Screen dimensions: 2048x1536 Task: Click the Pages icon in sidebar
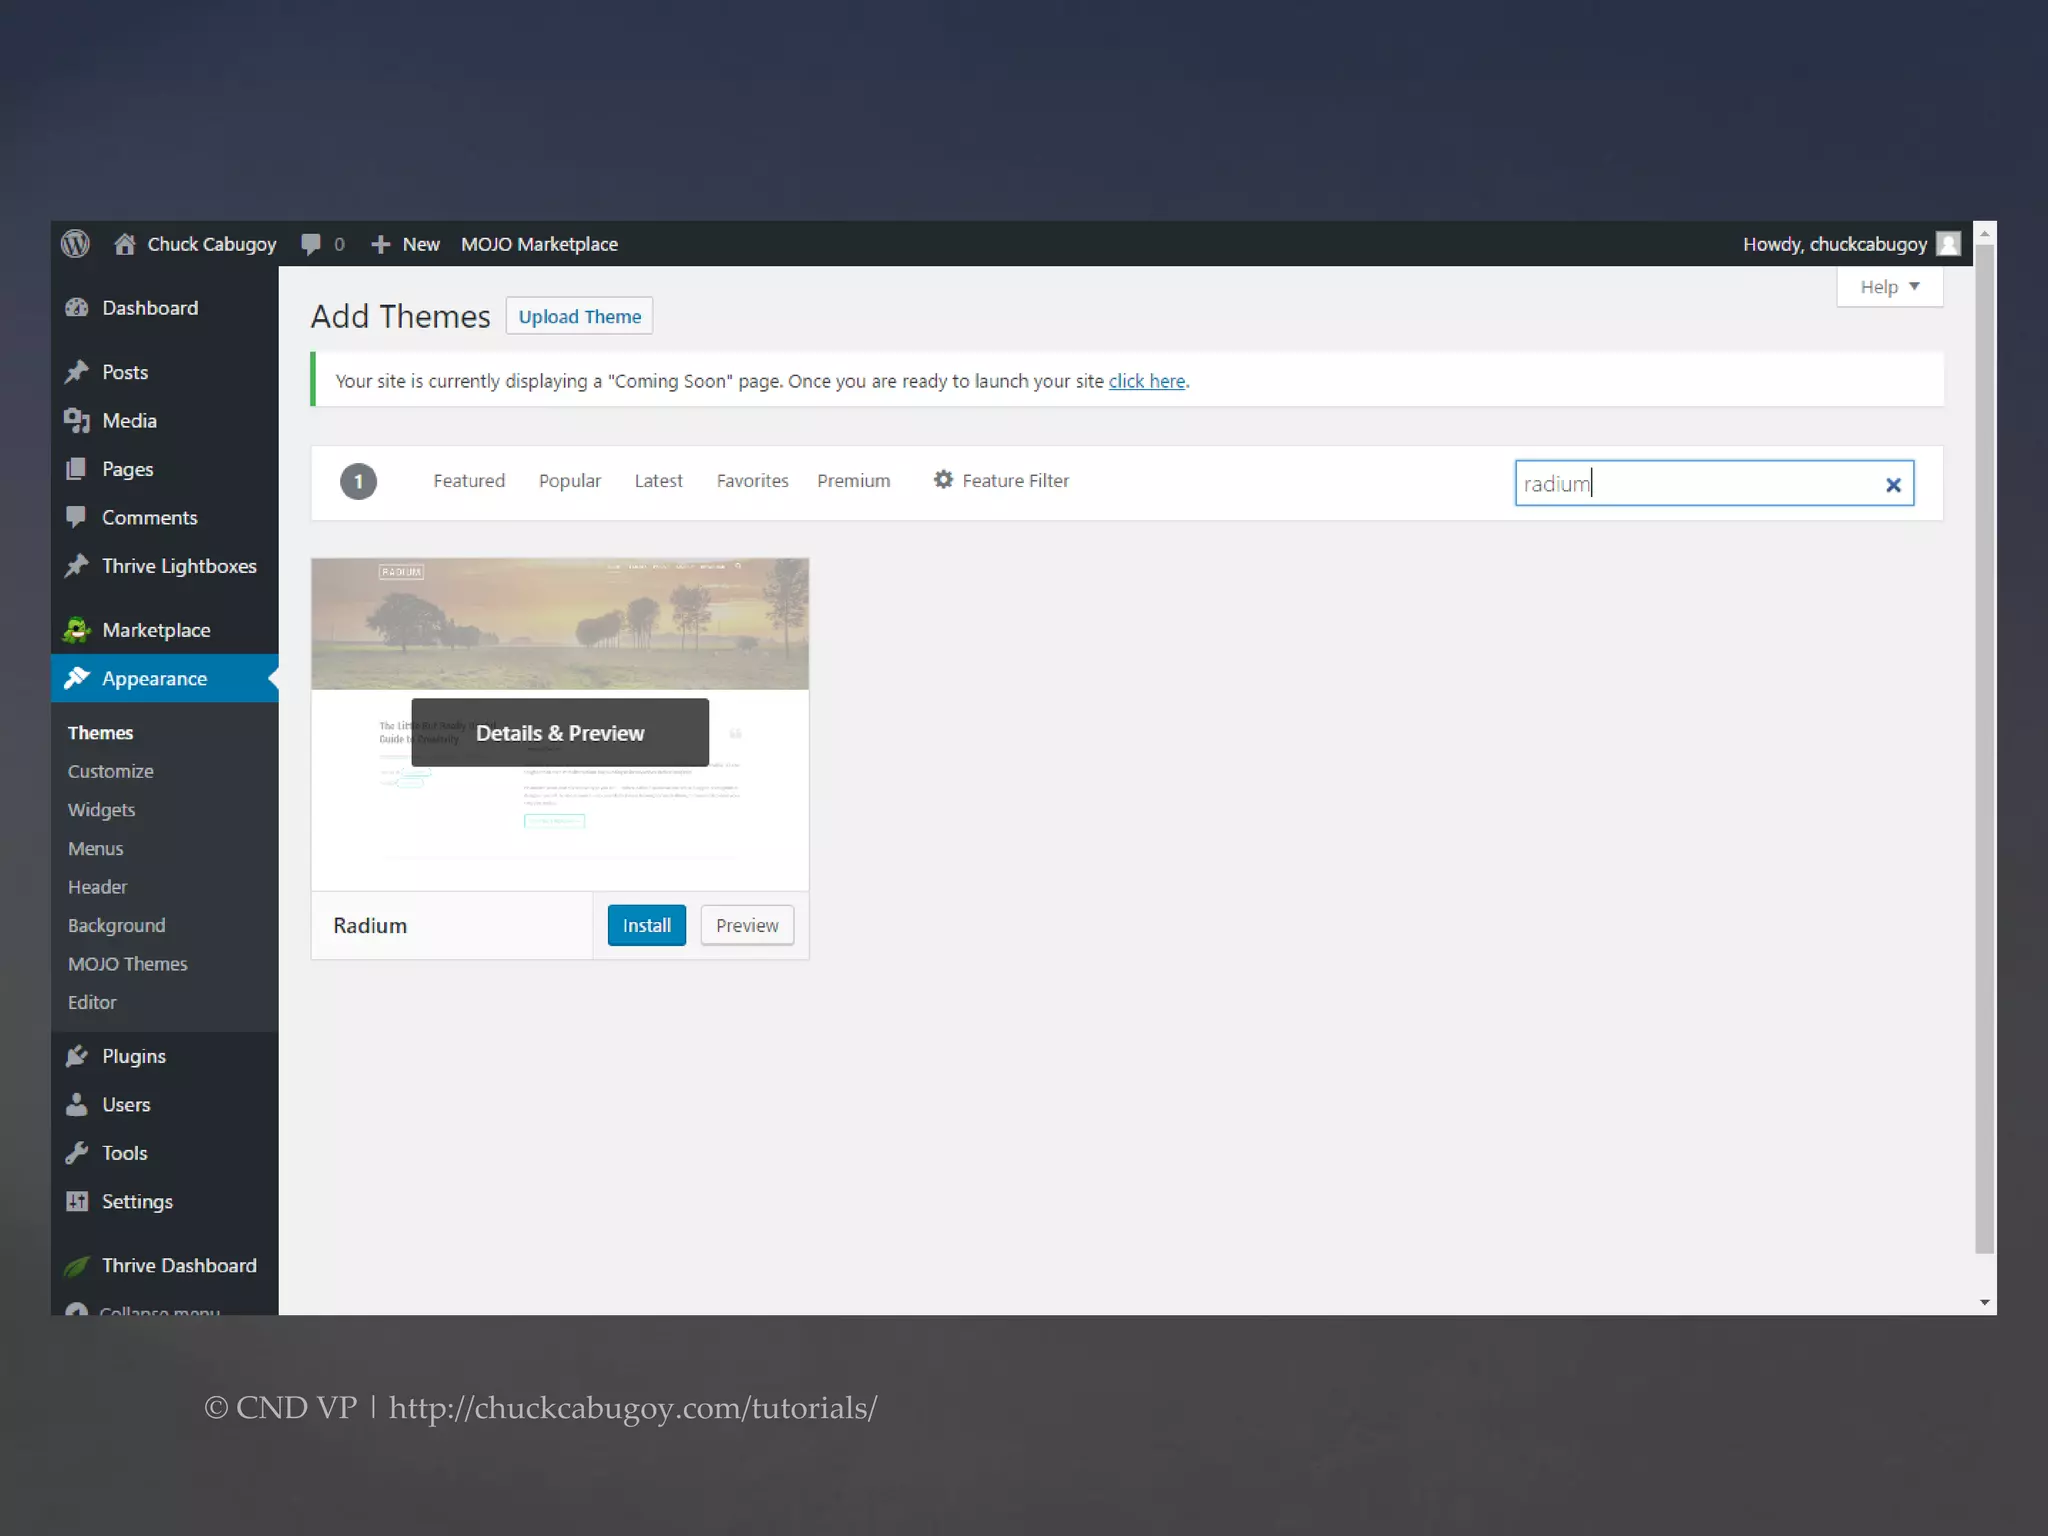(77, 469)
